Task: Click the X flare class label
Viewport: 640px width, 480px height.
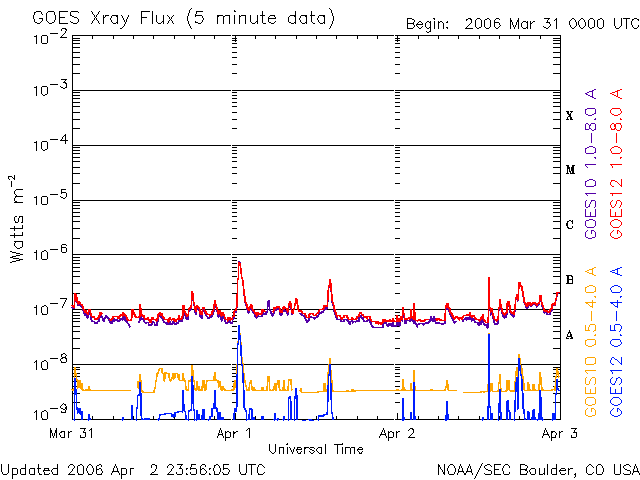Action: (570, 116)
